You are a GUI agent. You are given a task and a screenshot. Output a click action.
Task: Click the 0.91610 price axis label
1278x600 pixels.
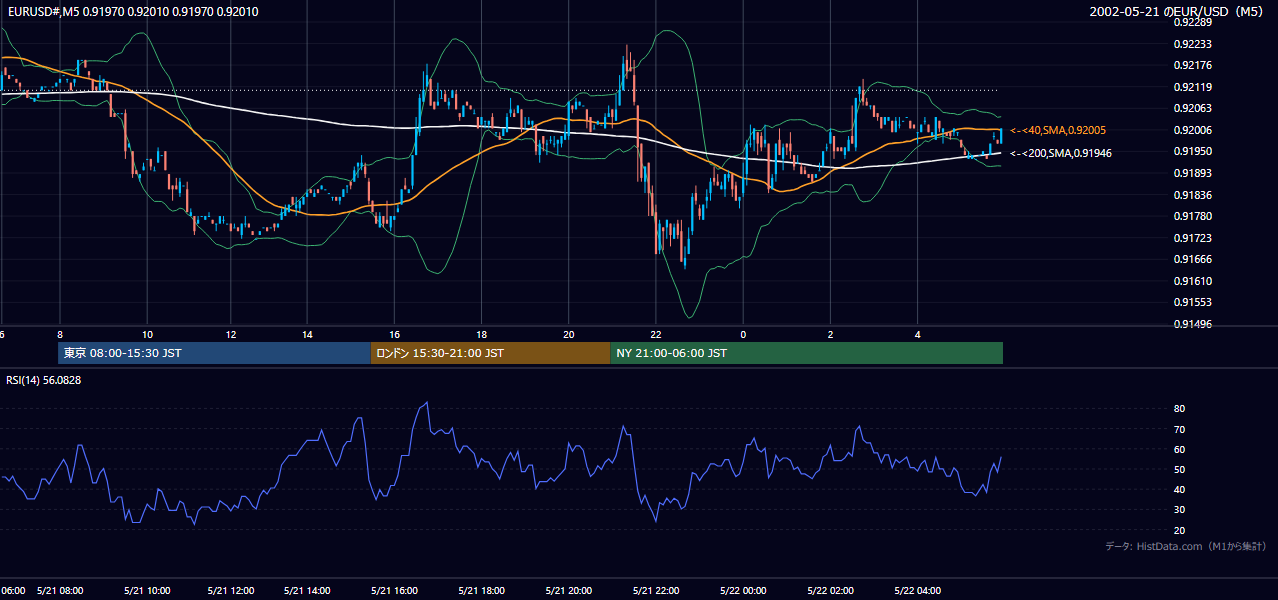point(1192,281)
